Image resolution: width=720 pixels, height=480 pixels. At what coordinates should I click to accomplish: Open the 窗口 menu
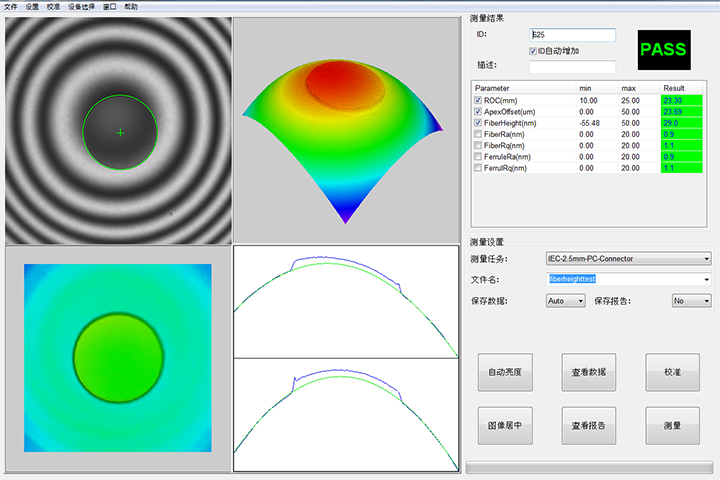tap(109, 6)
